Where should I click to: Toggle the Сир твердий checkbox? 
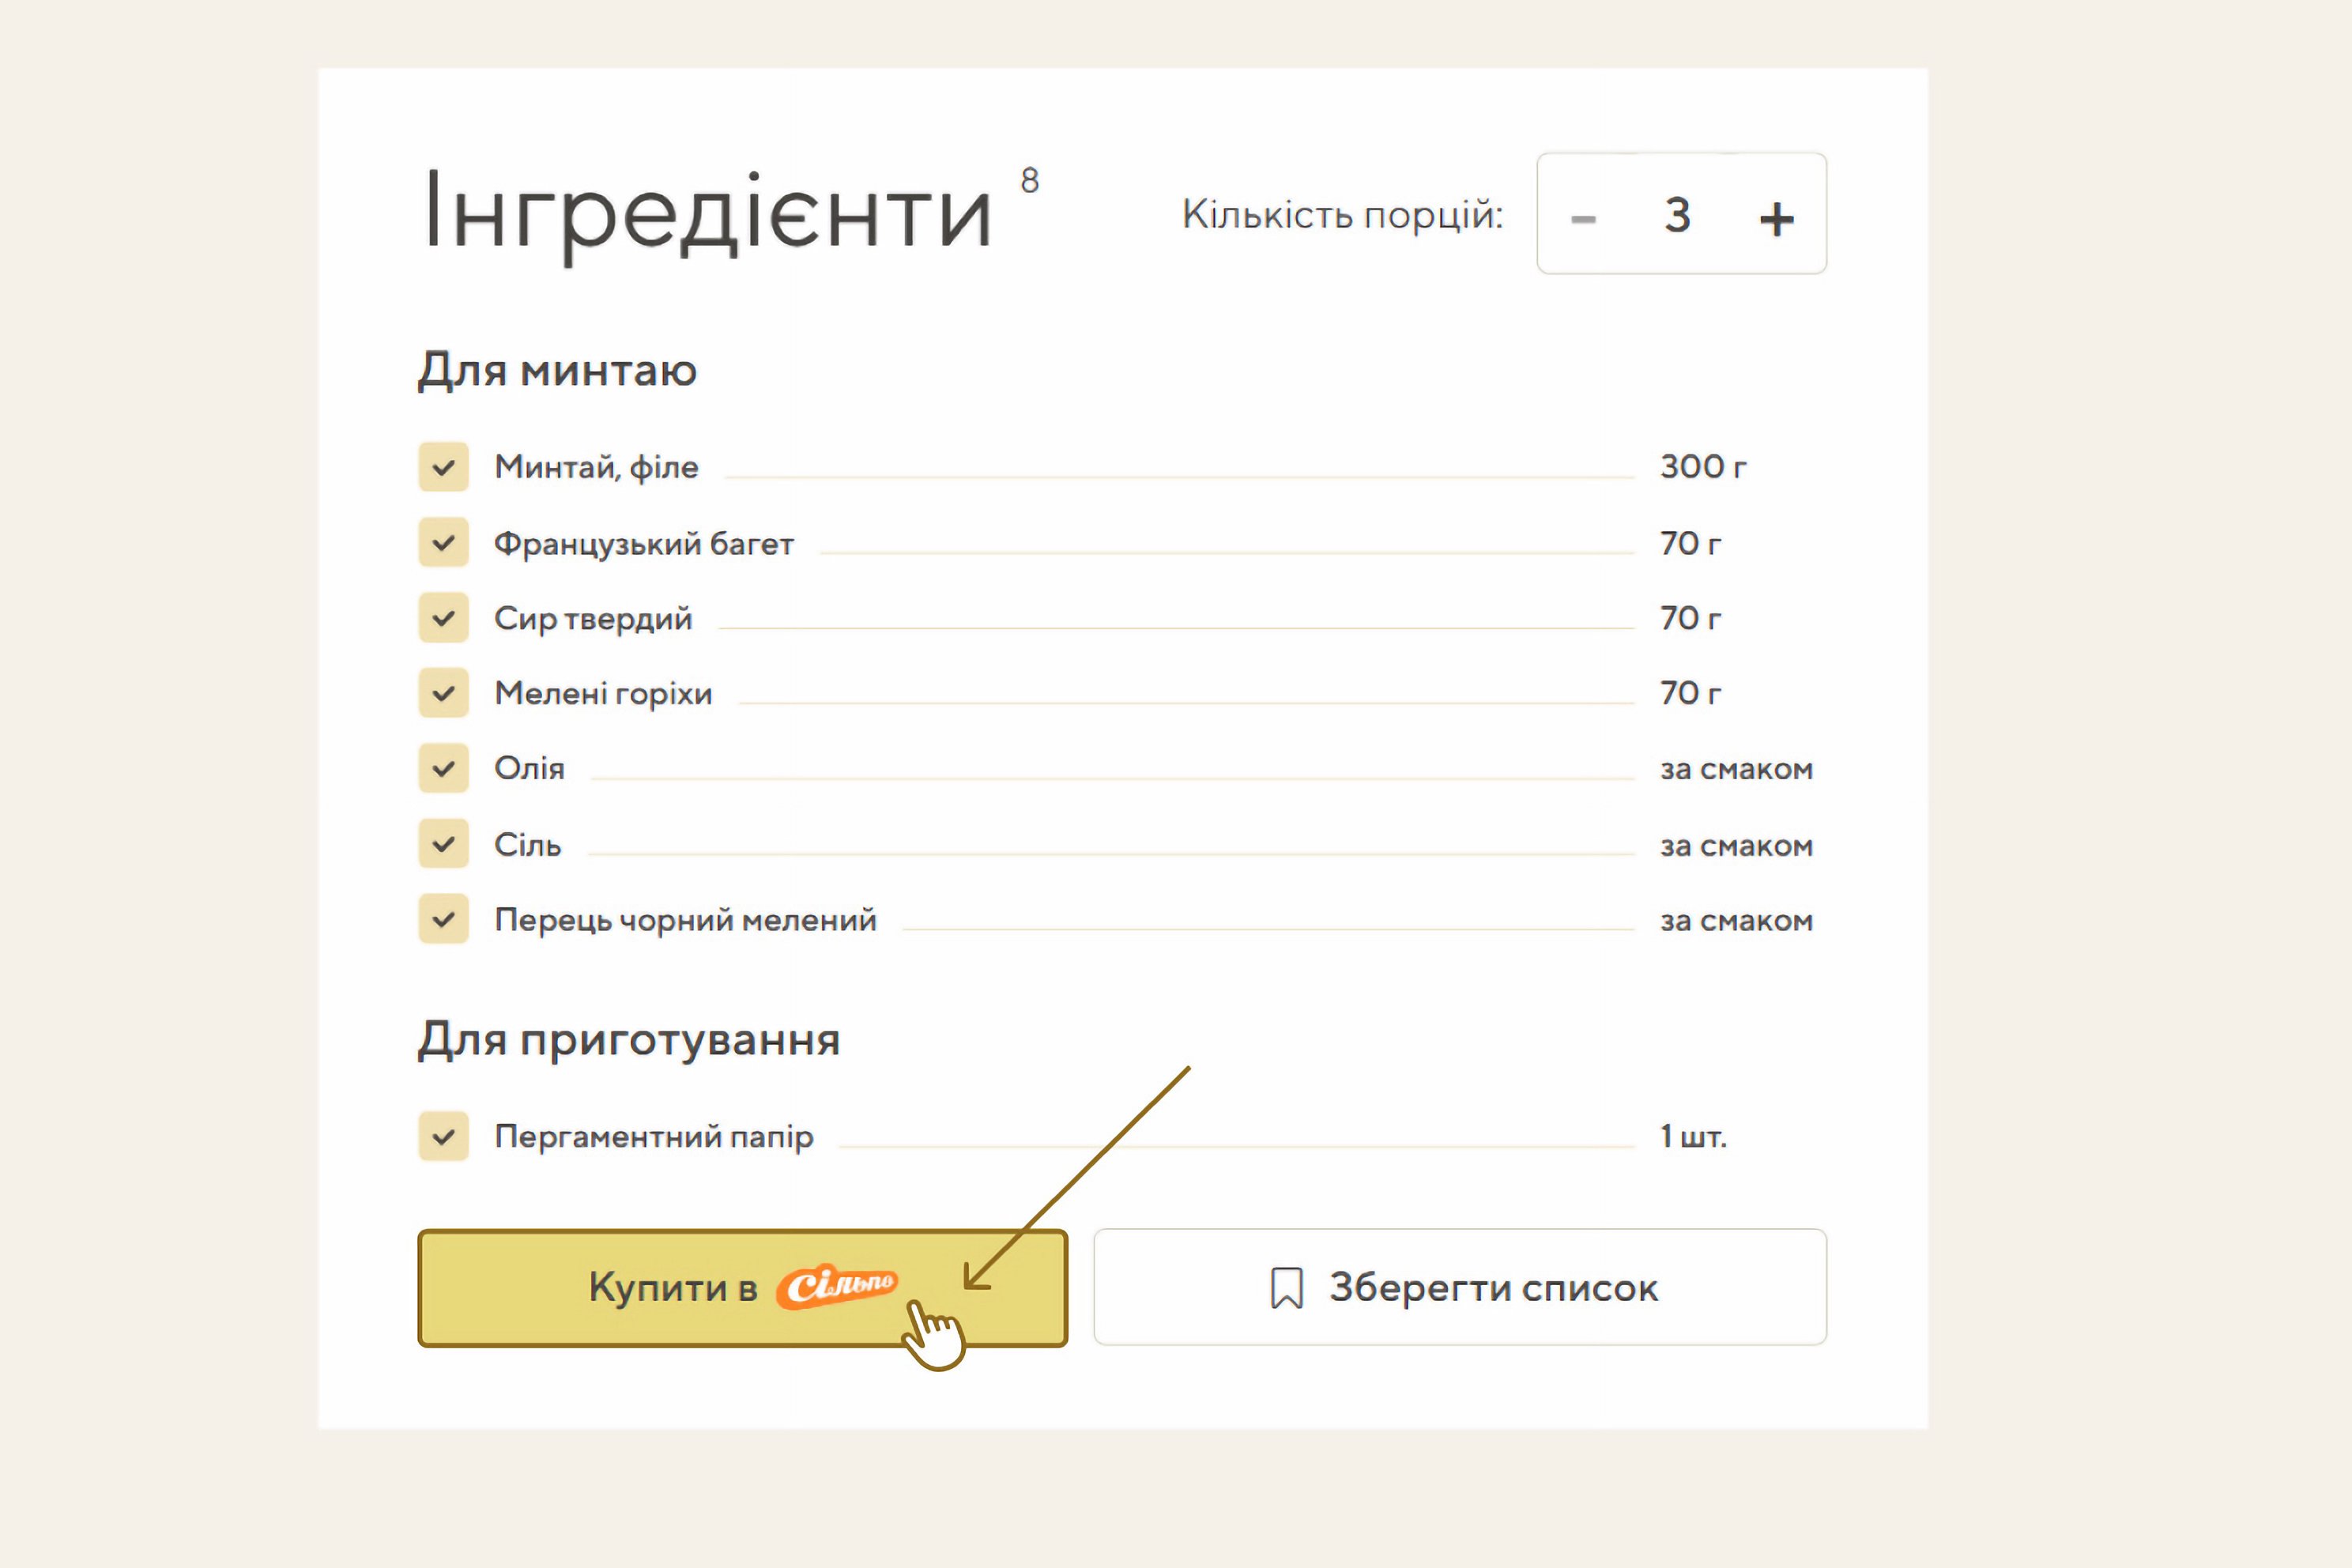[443, 618]
